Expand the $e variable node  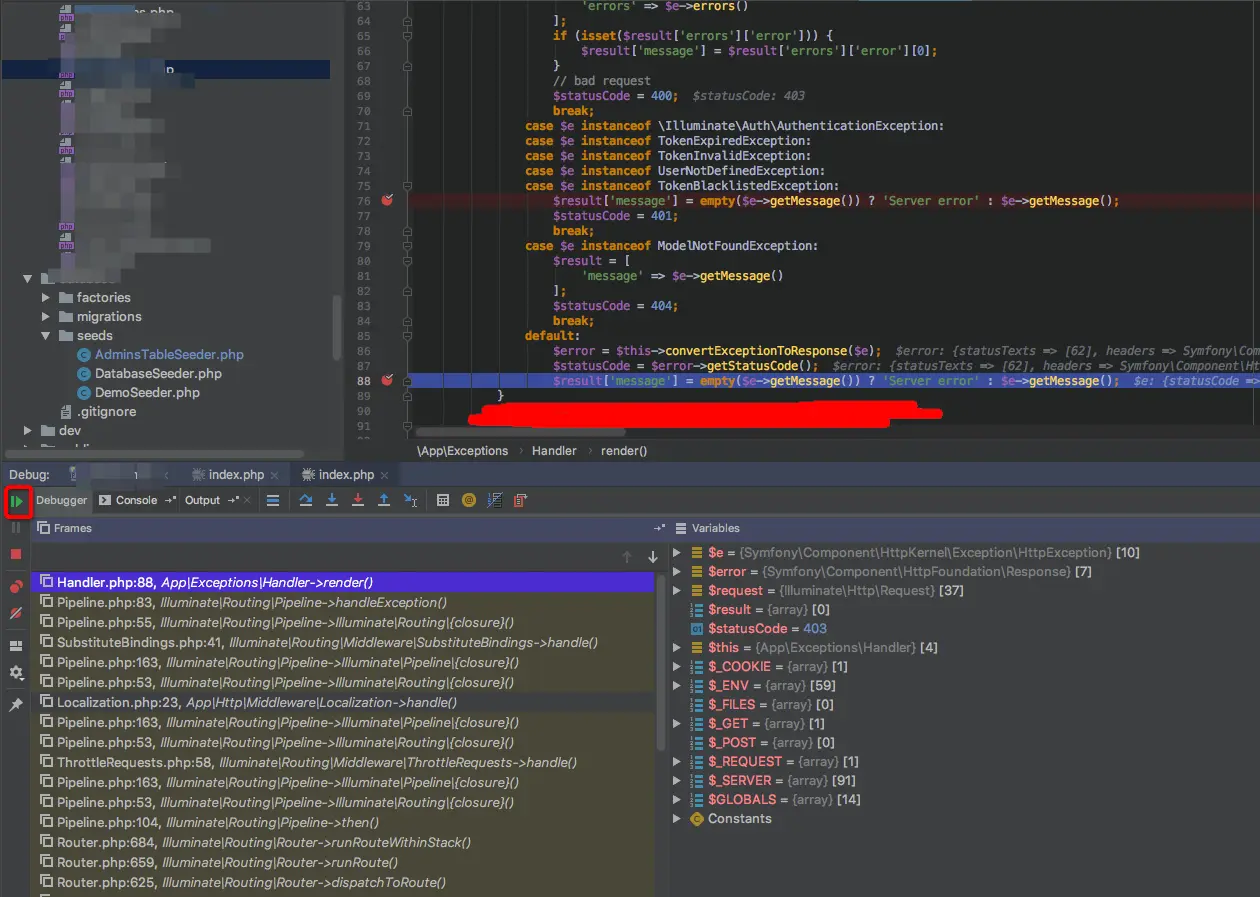coord(677,552)
